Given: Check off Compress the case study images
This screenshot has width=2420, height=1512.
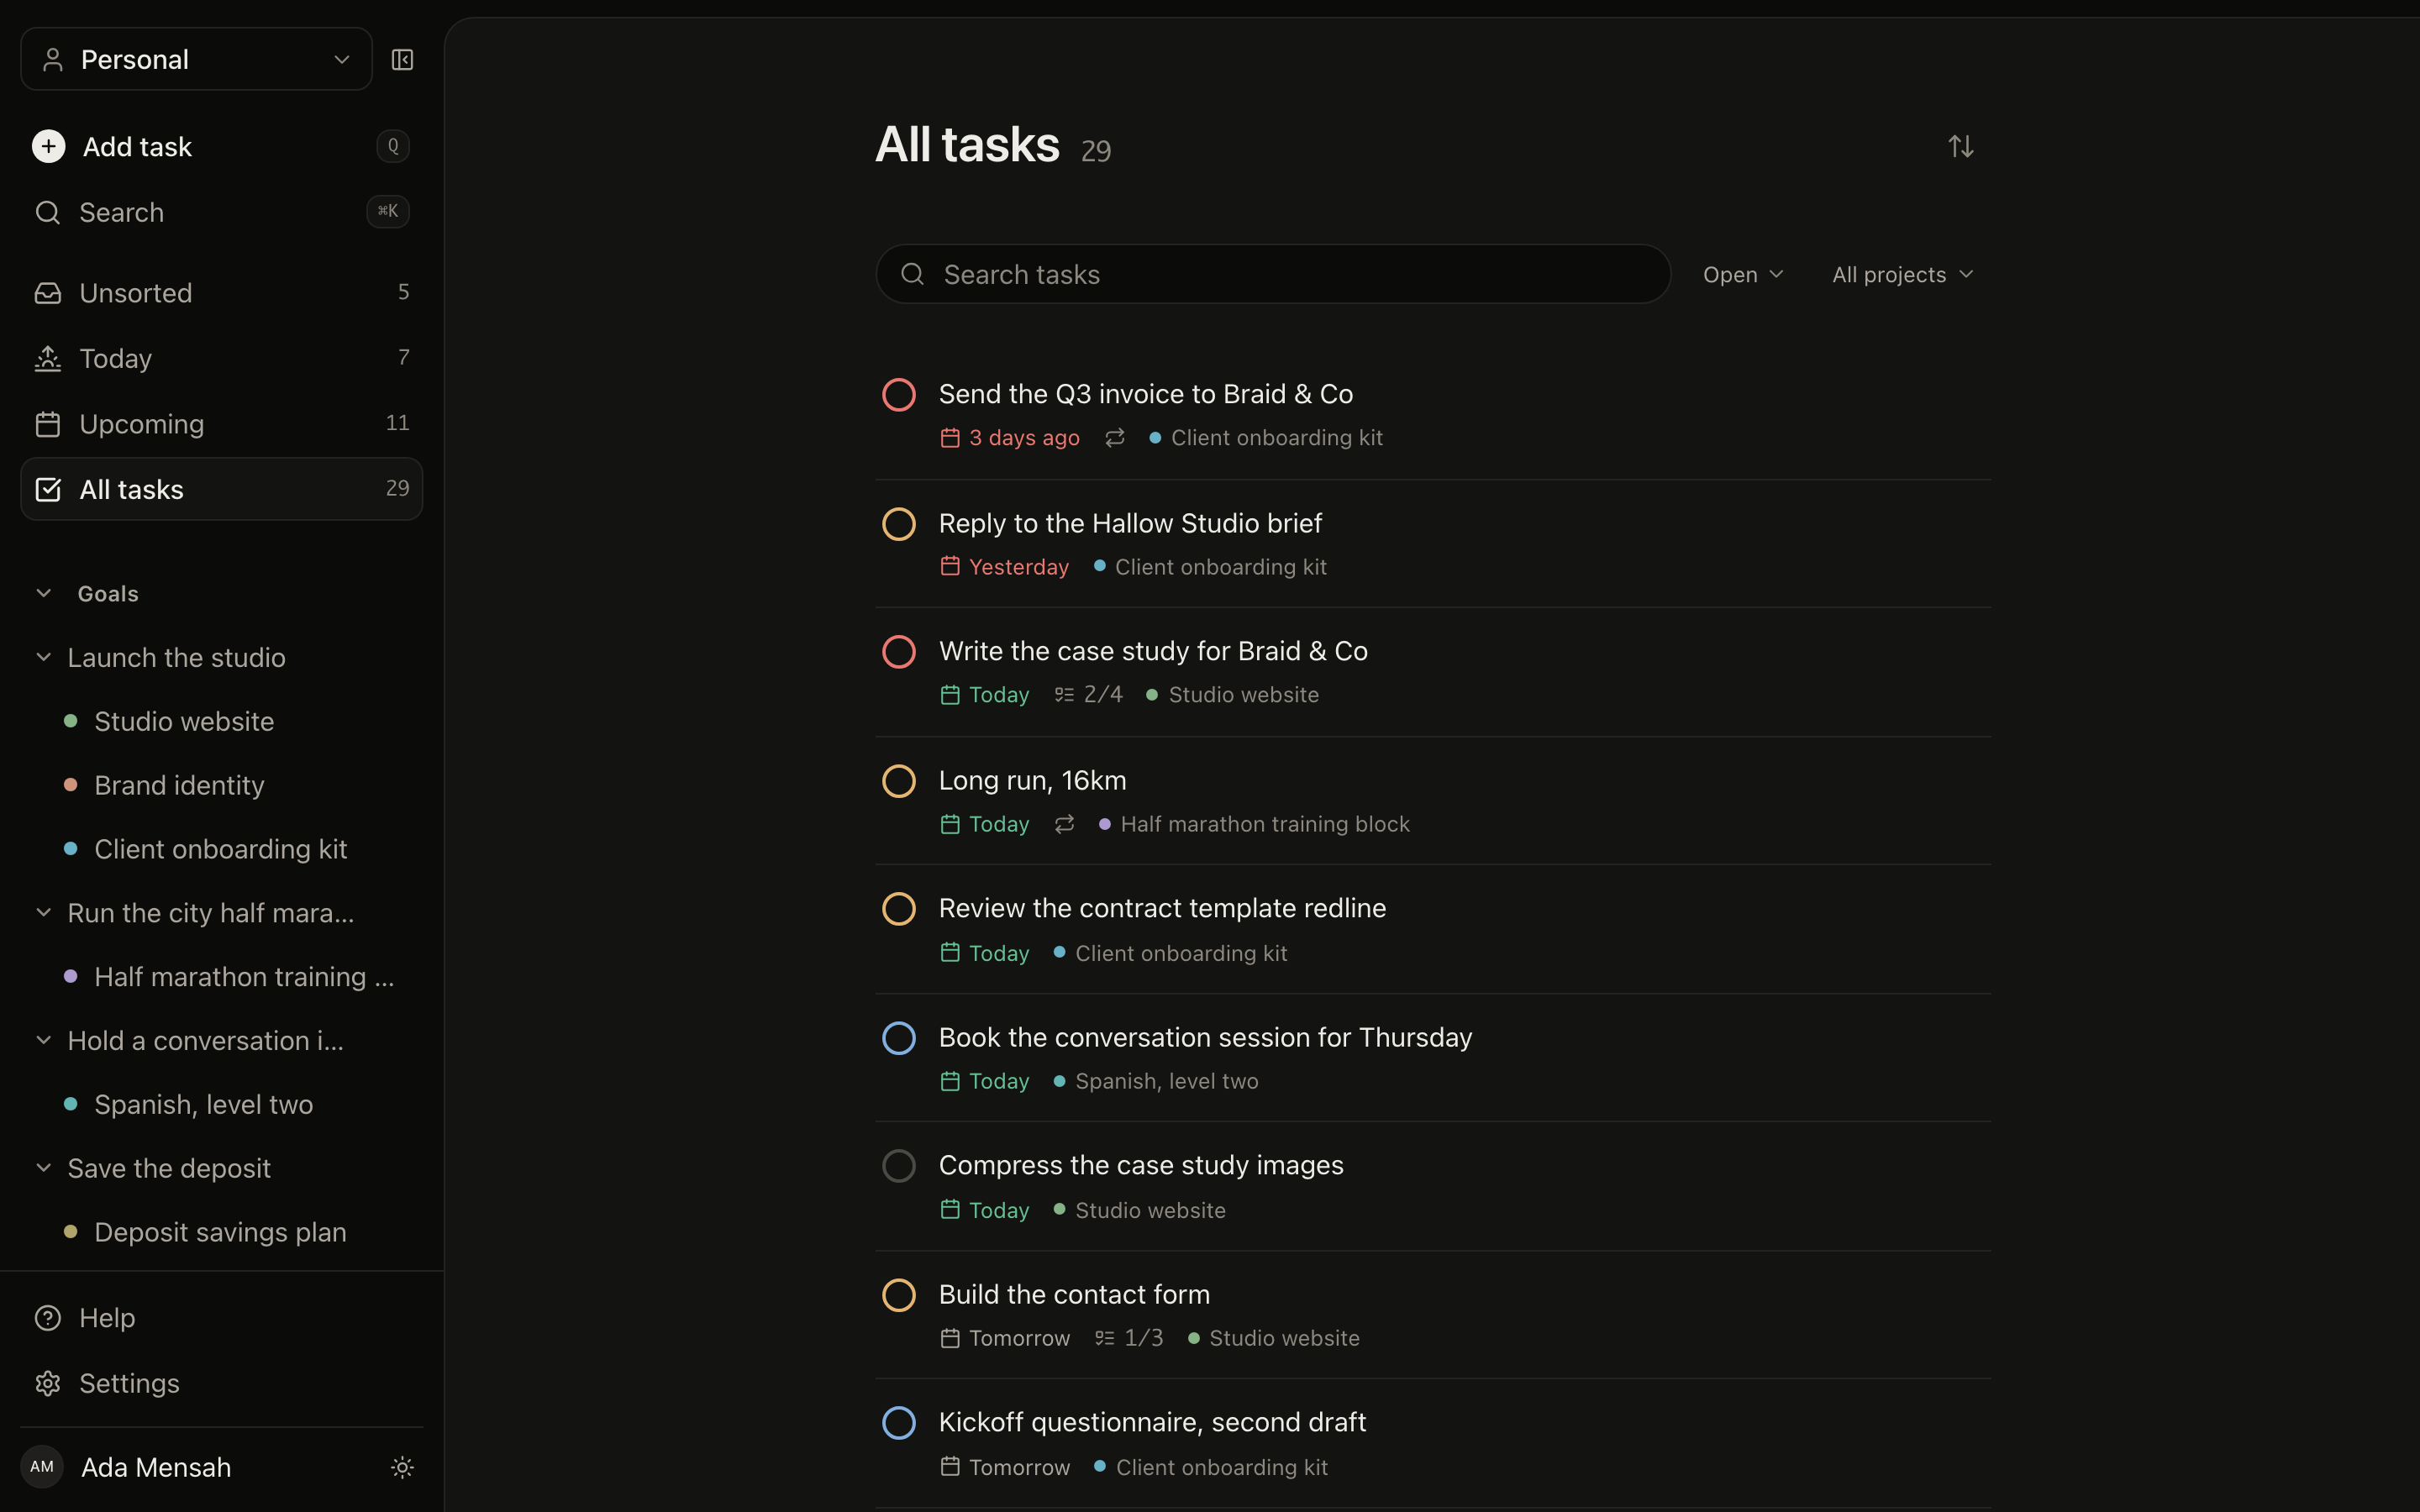Looking at the screenshot, I should coord(899,1166).
